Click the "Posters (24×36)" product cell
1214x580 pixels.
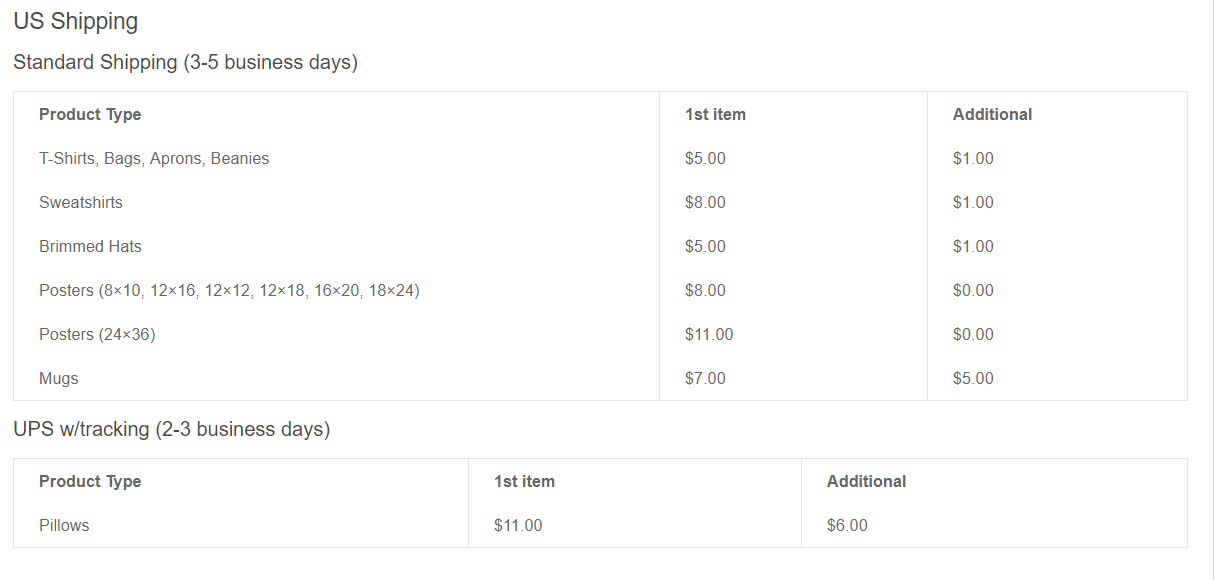tap(97, 334)
